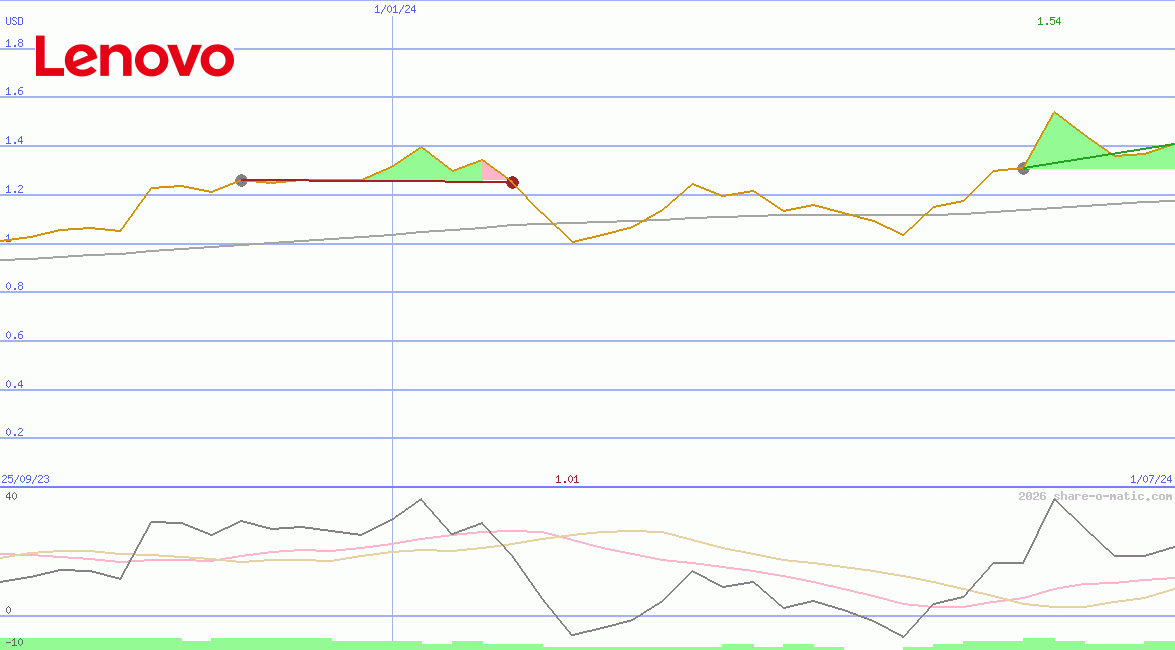Click the 1.4 price axis label
The height and width of the screenshot is (650, 1175).
pos(14,141)
